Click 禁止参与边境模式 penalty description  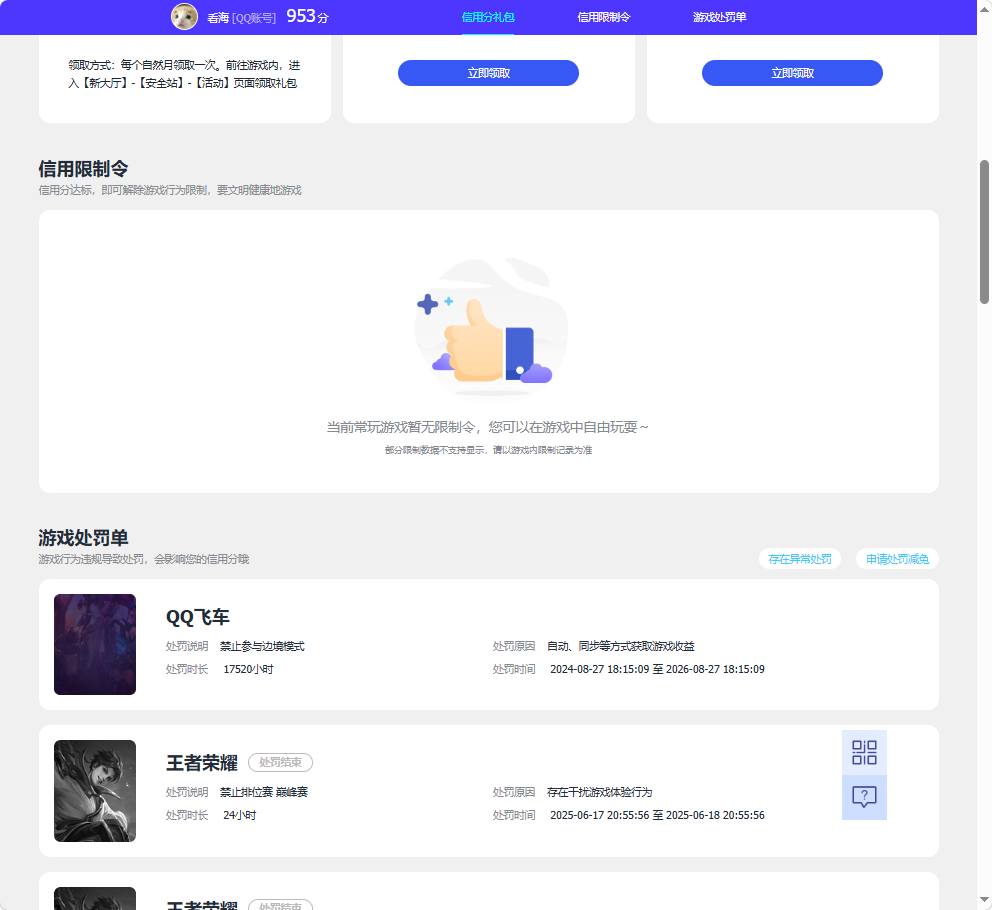click(x=262, y=646)
